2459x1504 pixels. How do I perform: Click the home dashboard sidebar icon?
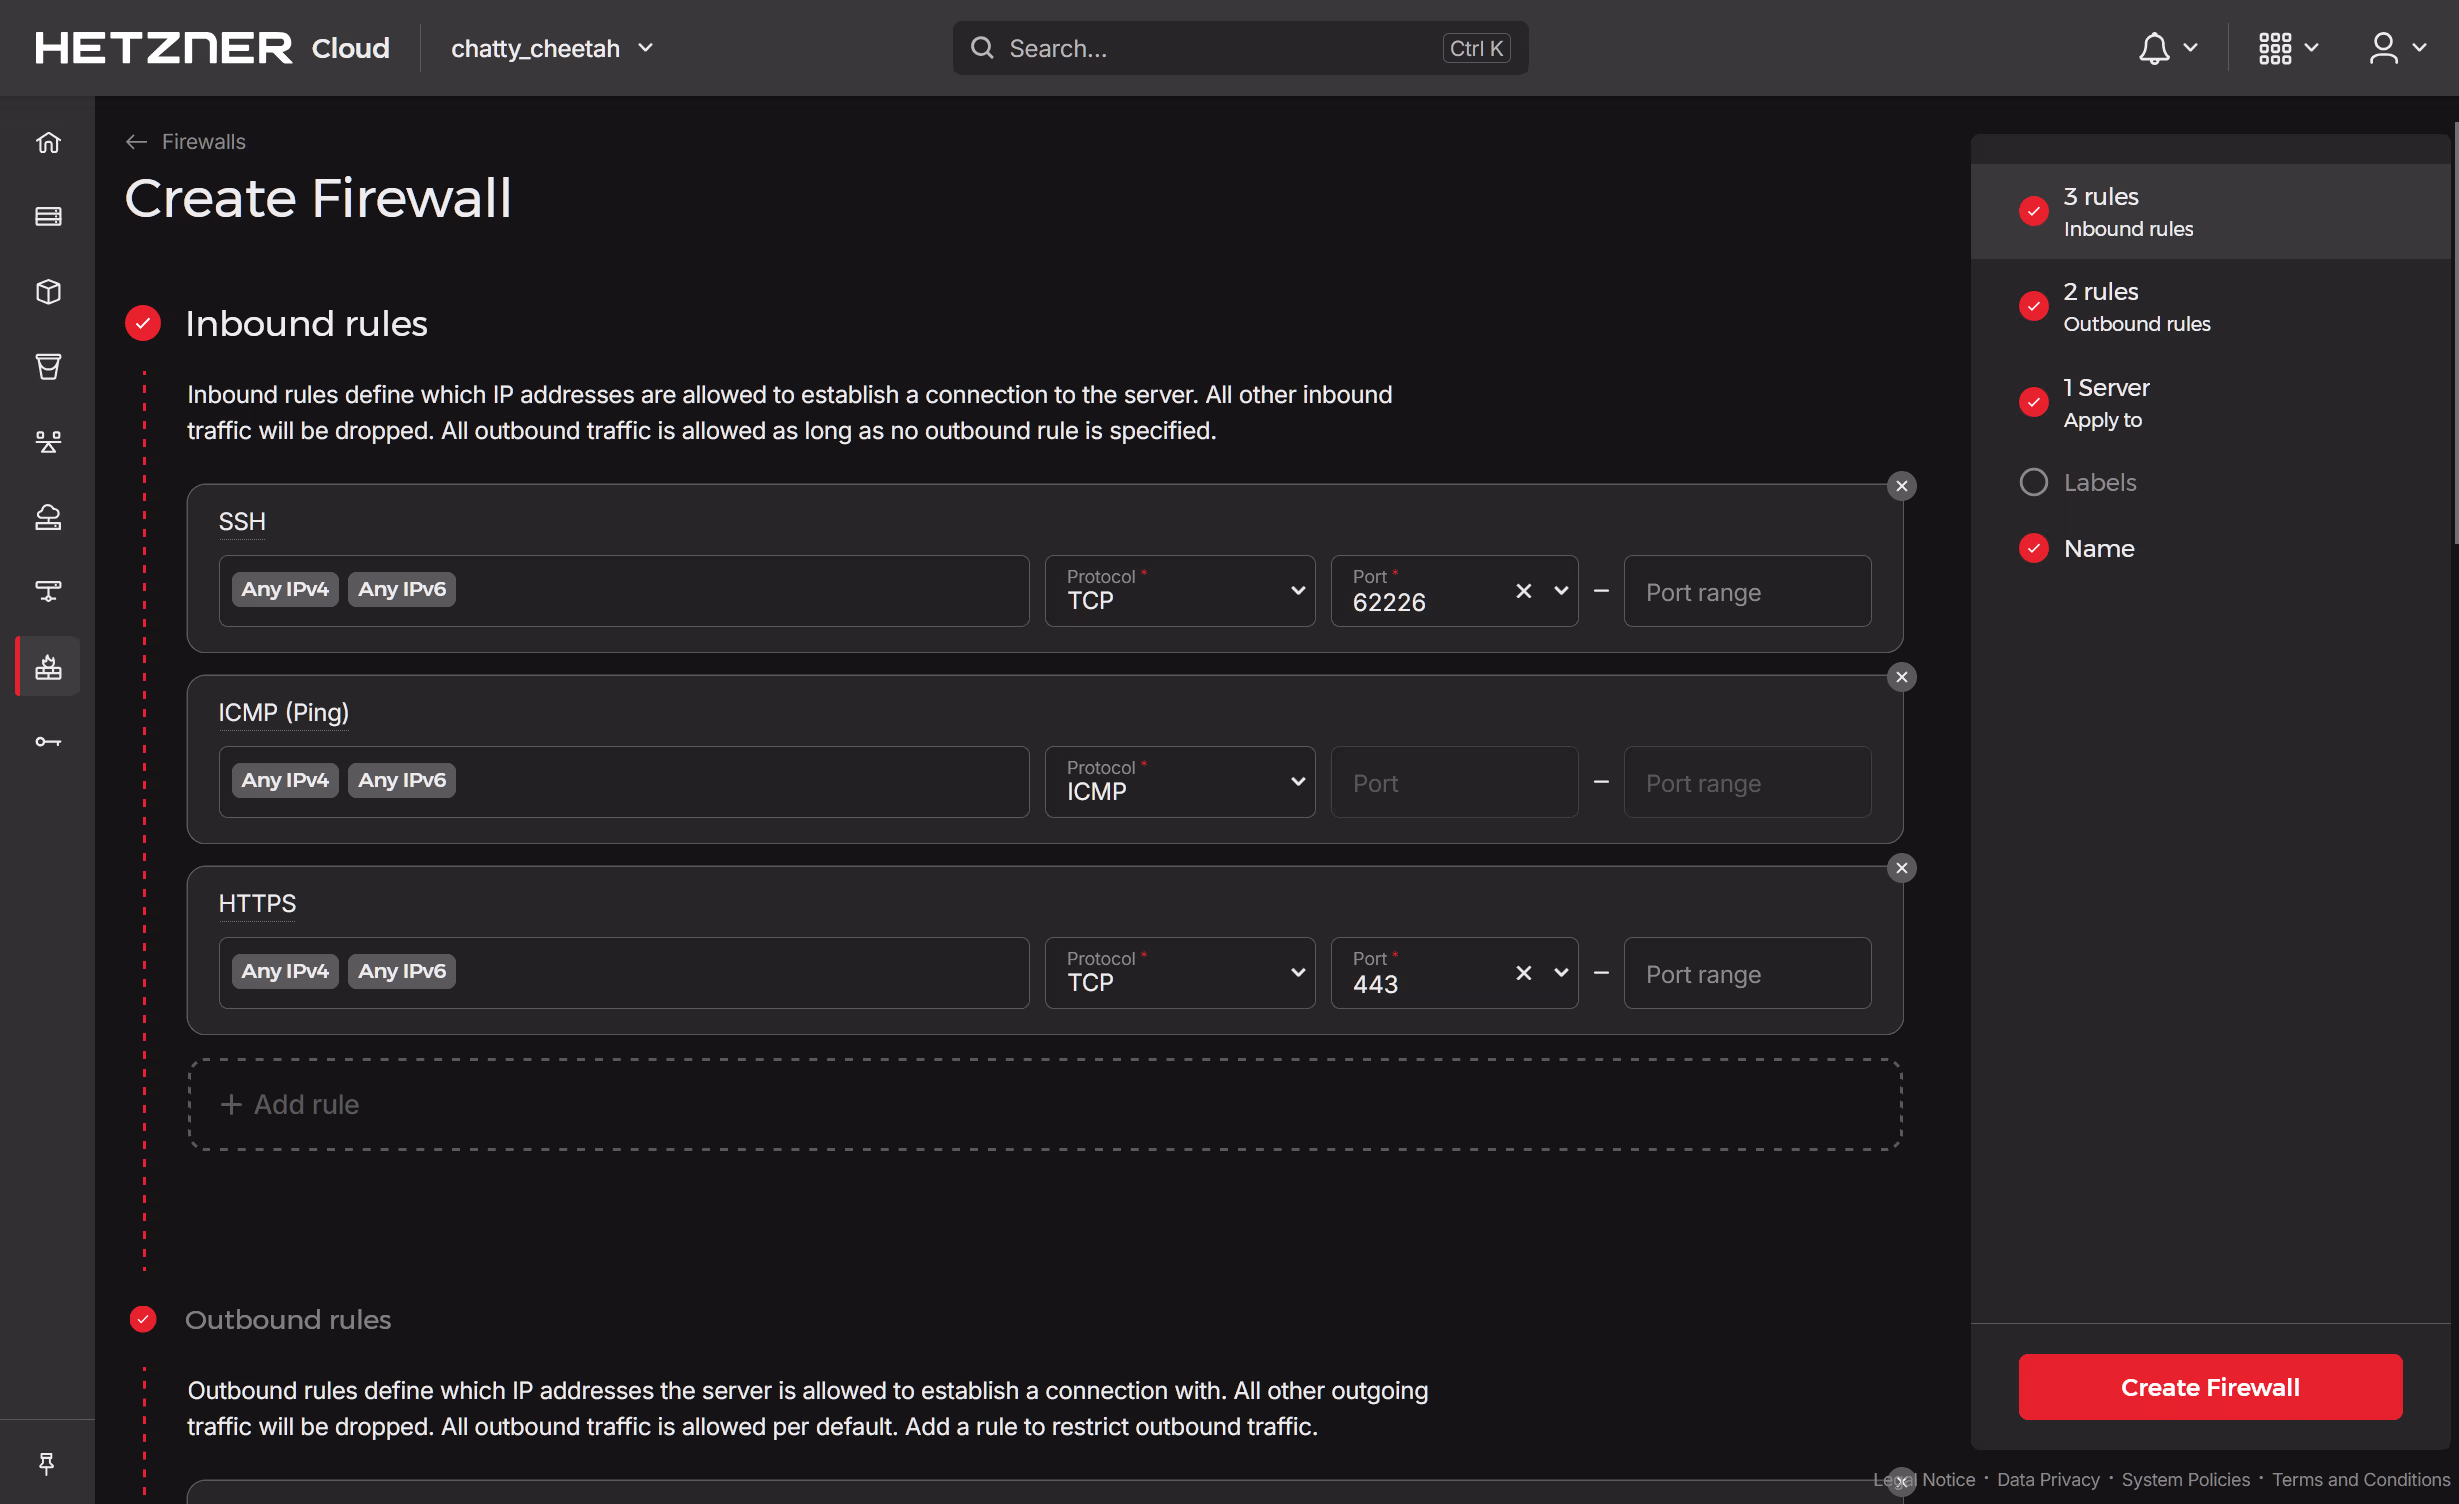(48, 142)
